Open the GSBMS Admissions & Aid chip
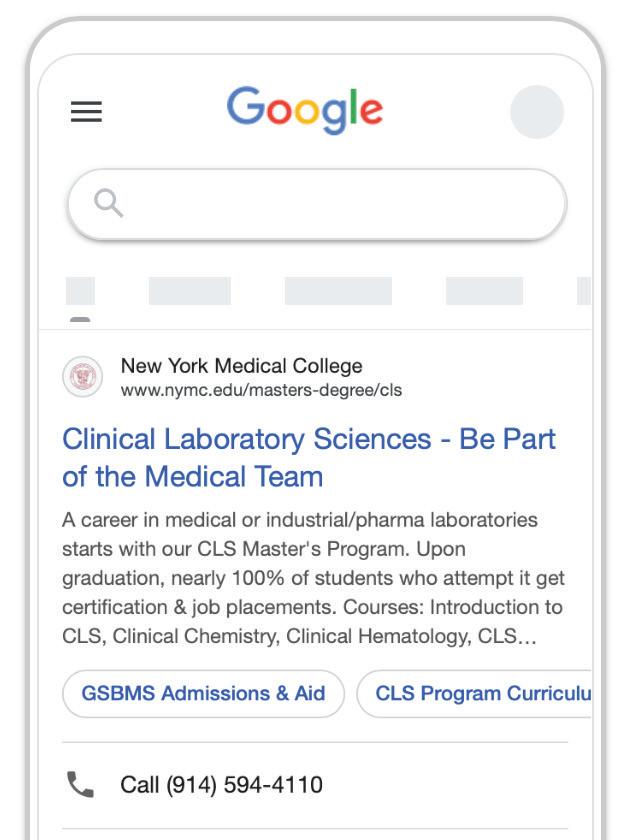This screenshot has height=840, width=626. [x=203, y=694]
